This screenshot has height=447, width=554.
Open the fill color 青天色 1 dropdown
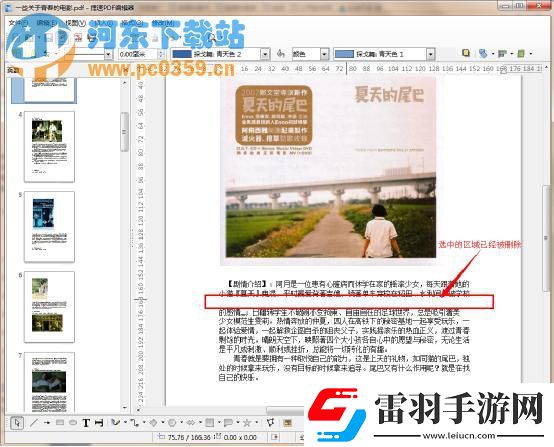430,54
